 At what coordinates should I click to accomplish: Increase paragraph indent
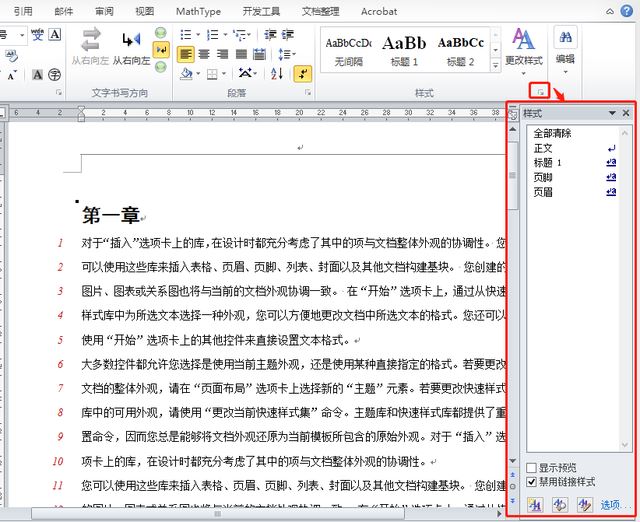[287, 35]
